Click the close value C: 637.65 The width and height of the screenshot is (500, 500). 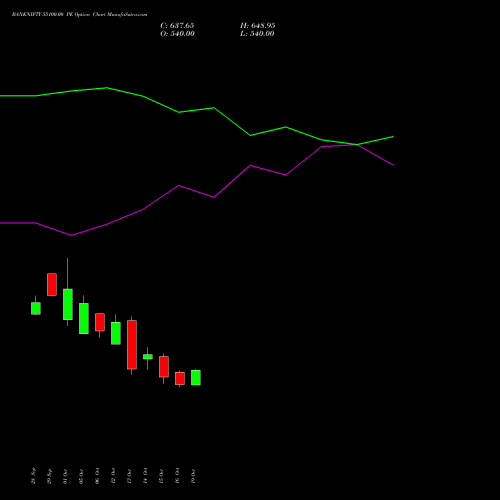[x=177, y=26]
